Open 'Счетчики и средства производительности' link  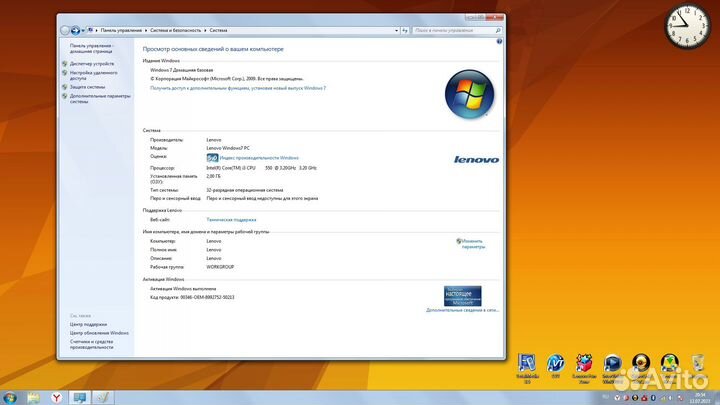pos(92,345)
